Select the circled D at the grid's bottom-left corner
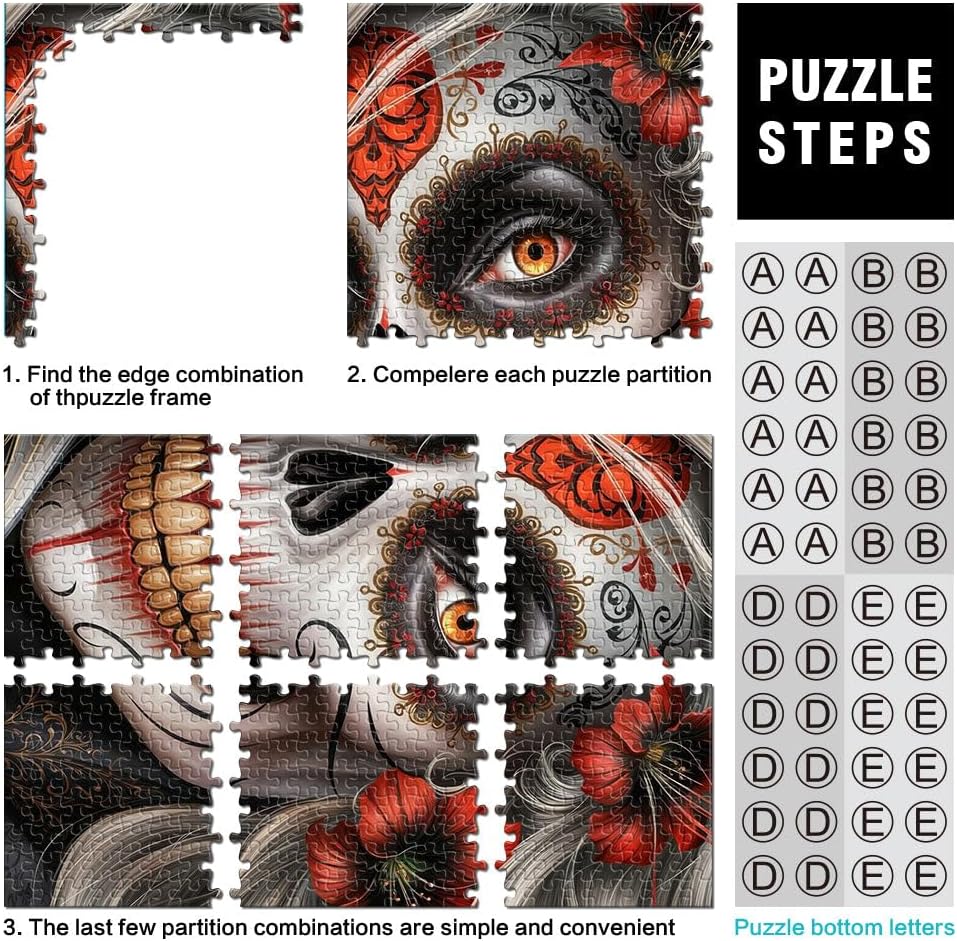Screen dimensions: 957x941 [763, 876]
